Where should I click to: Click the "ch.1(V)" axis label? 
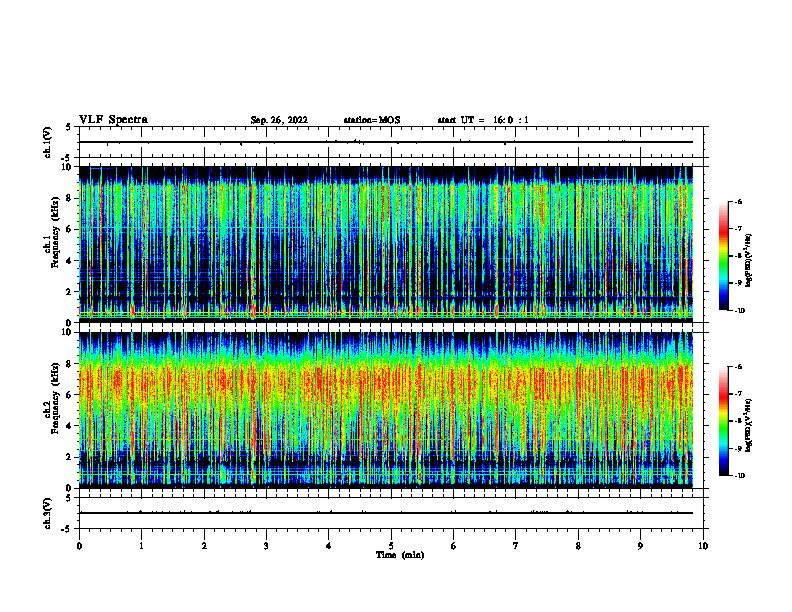pos(47,142)
